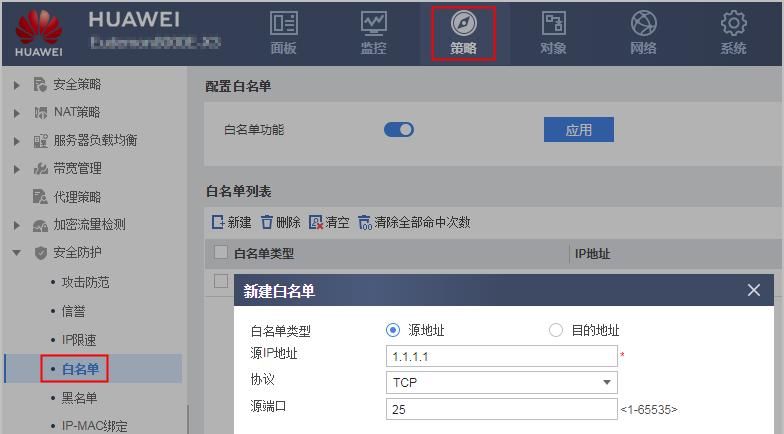Click the 服务器负载均衡 sidebar icon
This screenshot has width=784, height=434.
pyautogui.click(x=40, y=140)
